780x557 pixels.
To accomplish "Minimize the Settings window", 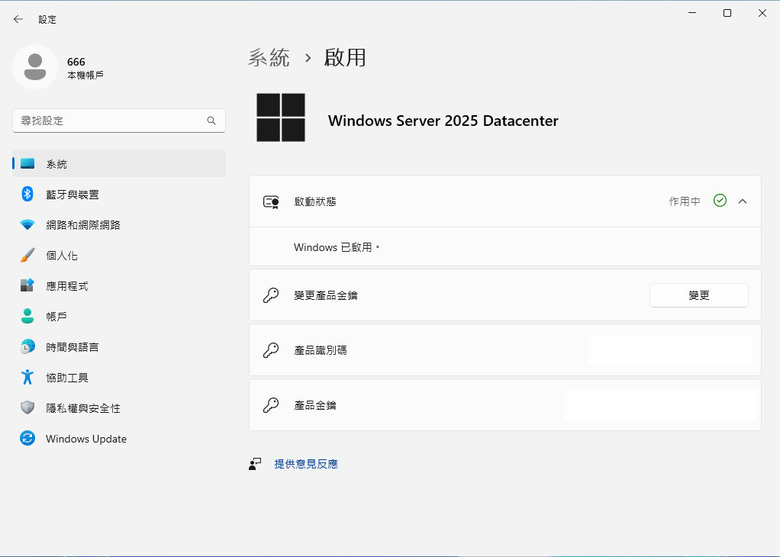I will pyautogui.click(x=692, y=13).
